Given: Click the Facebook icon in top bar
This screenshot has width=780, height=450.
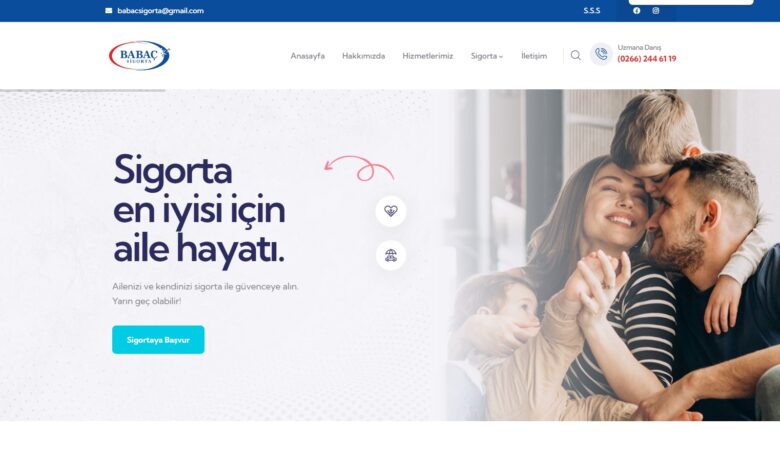Looking at the screenshot, I should (x=637, y=10).
